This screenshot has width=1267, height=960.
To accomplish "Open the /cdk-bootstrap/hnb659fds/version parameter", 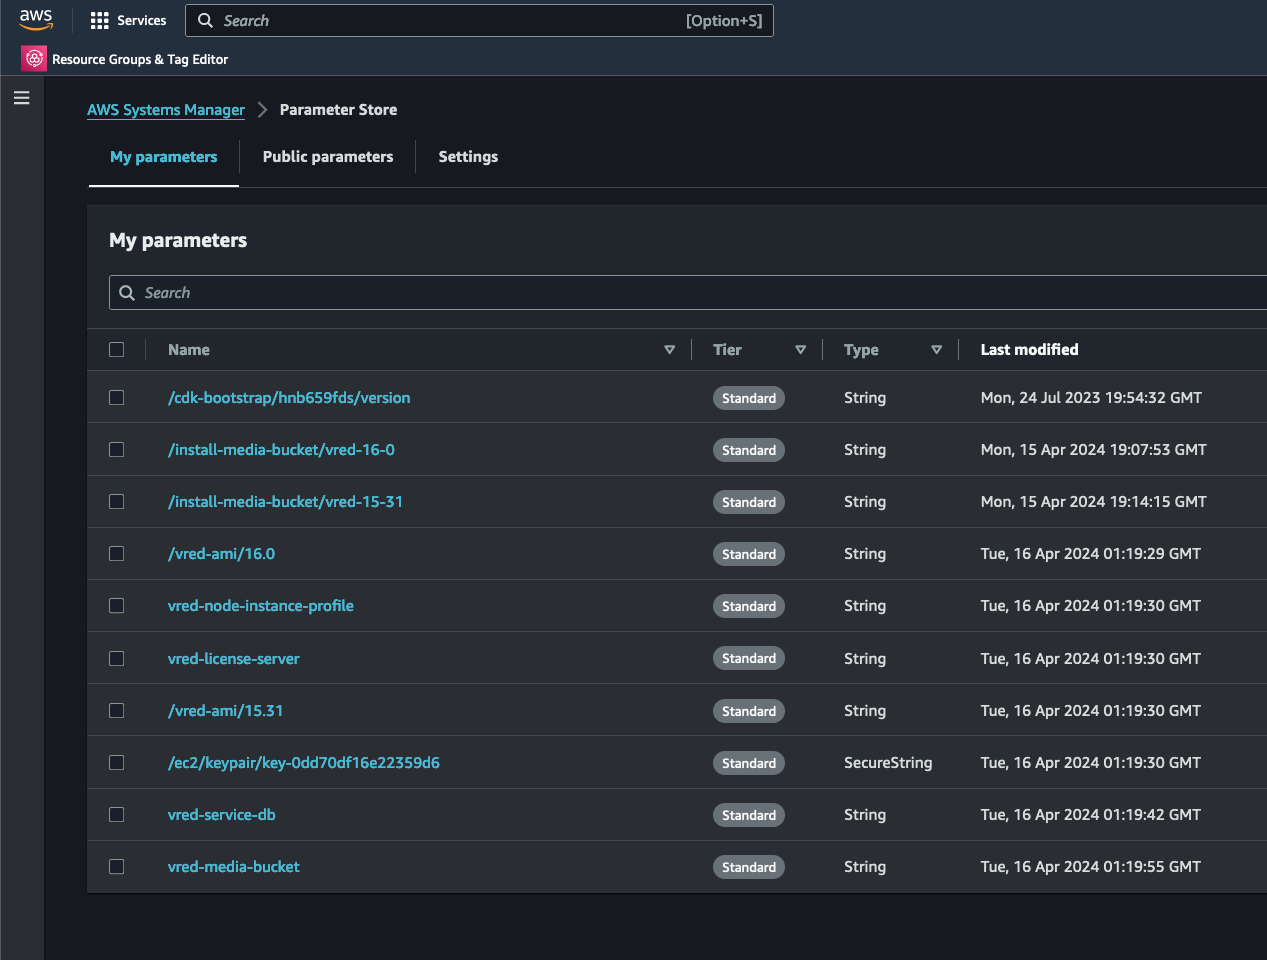I will pos(289,397).
